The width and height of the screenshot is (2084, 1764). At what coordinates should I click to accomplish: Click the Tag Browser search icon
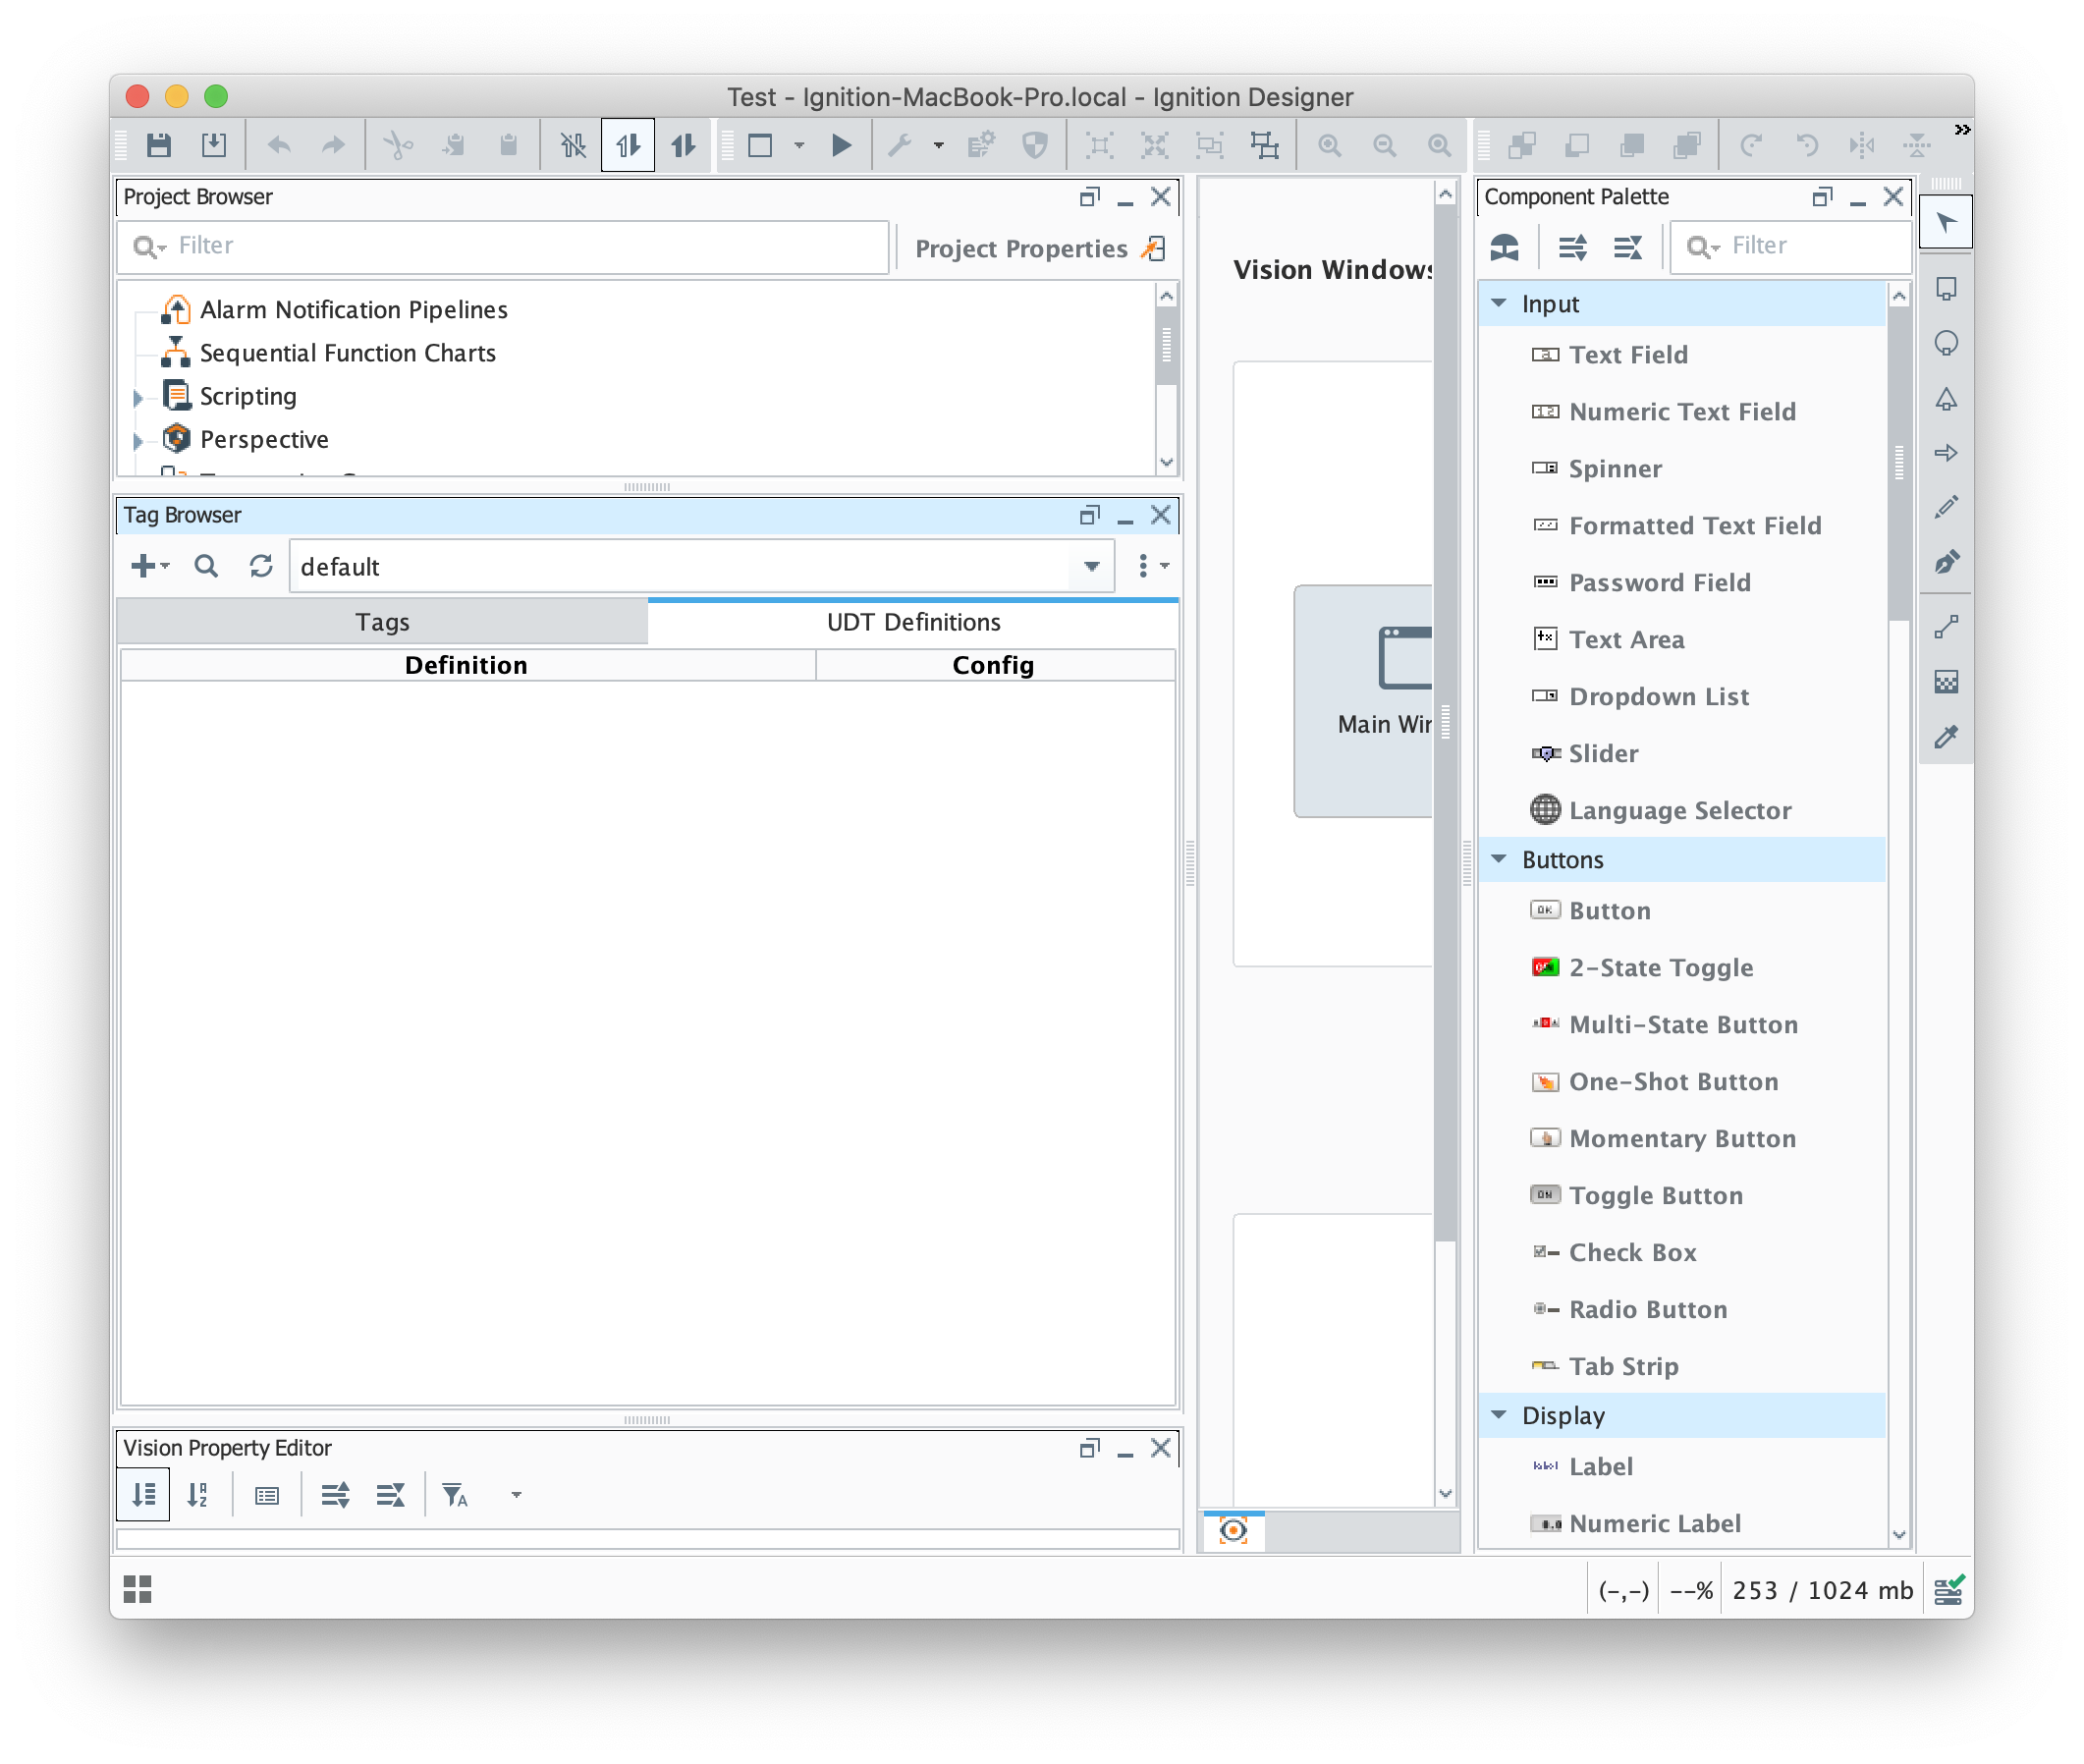(x=206, y=566)
